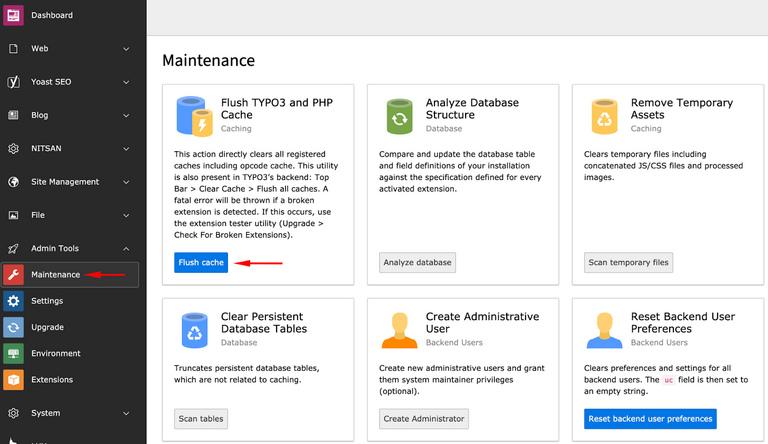Click the Environment module icon
Viewport: 768px width, 444px height.
pyautogui.click(x=13, y=354)
